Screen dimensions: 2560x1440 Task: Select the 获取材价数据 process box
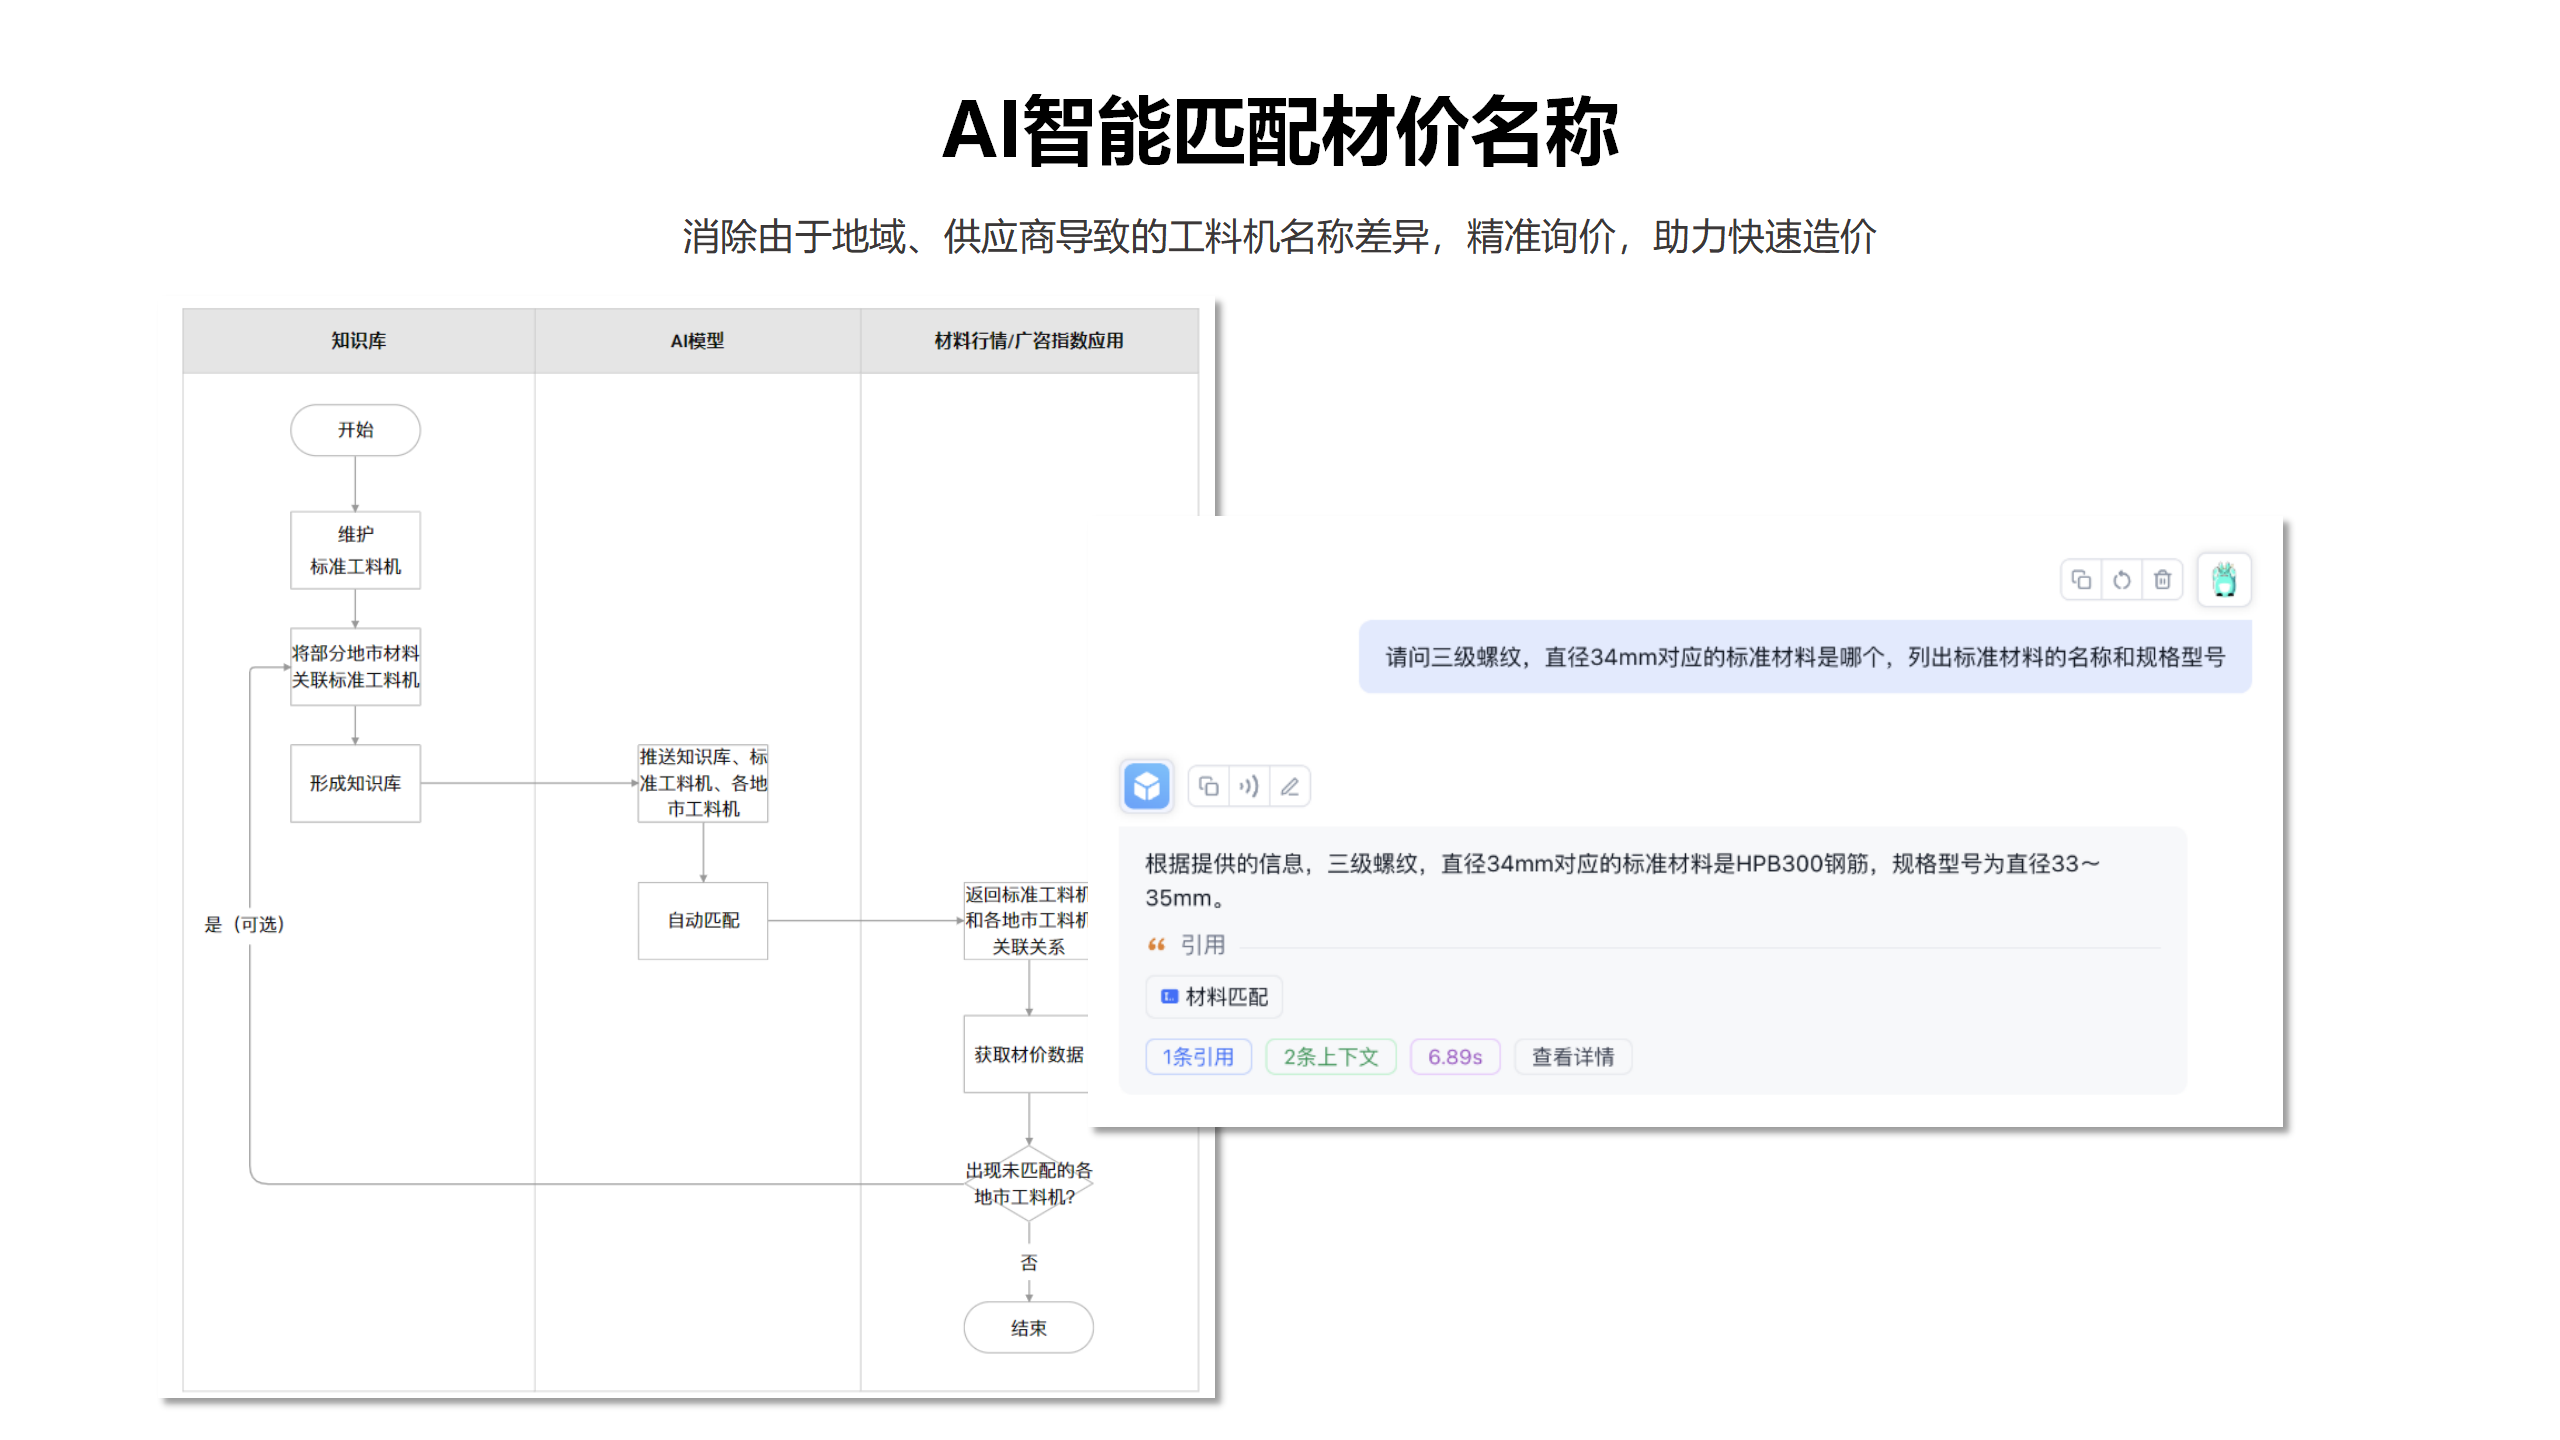tap(1028, 1053)
